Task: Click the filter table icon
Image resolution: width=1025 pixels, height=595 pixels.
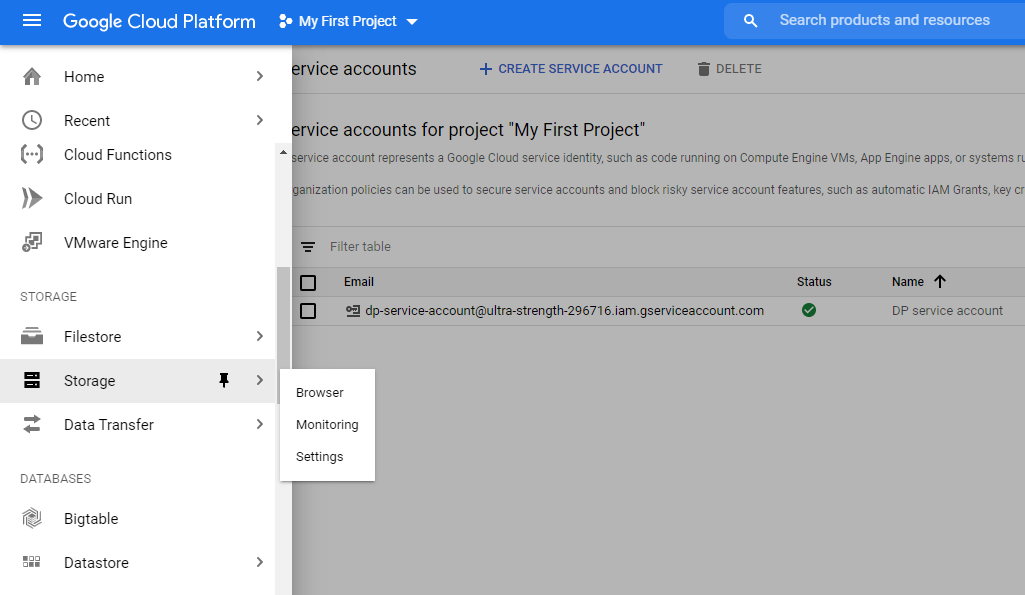Action: click(x=308, y=246)
